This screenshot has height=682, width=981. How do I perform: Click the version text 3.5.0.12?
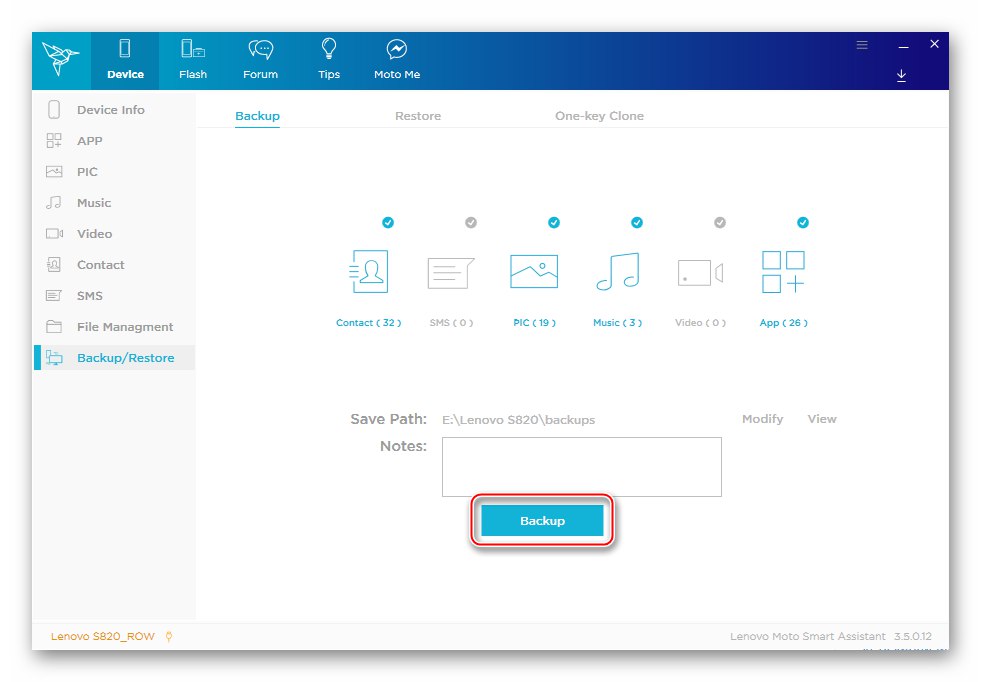(913, 636)
